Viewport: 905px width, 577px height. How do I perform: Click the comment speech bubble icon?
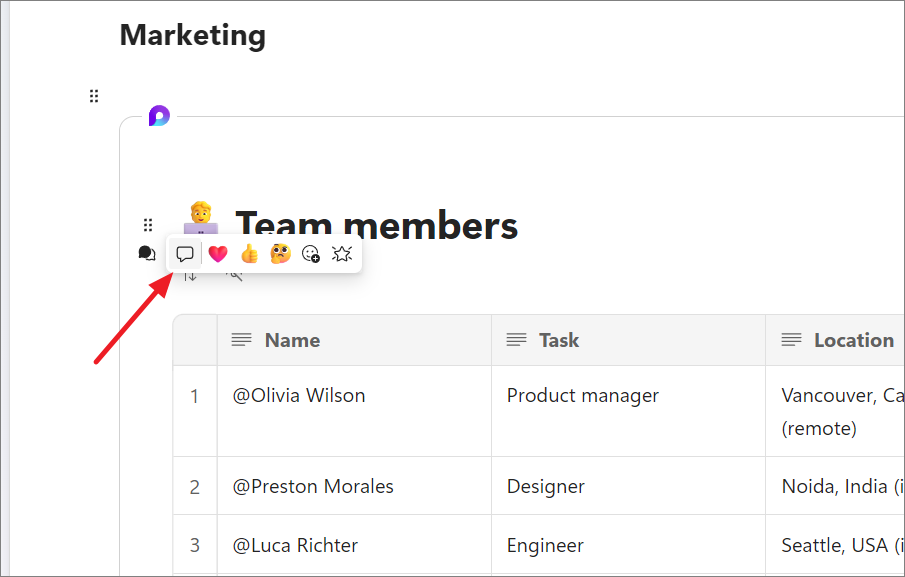(185, 254)
